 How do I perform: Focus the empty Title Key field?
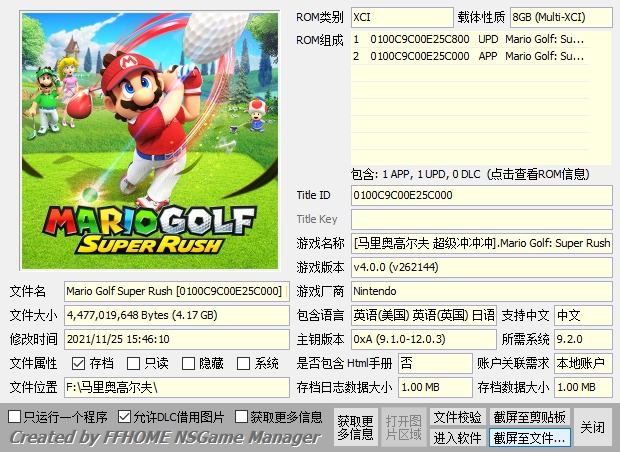(x=482, y=219)
